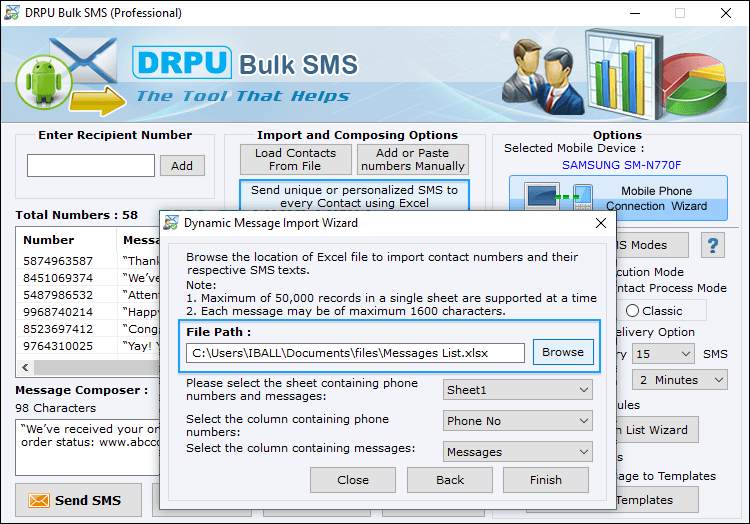Select the row with number 8523697412
Image resolution: width=750 pixels, height=524 pixels.
click(x=88, y=329)
